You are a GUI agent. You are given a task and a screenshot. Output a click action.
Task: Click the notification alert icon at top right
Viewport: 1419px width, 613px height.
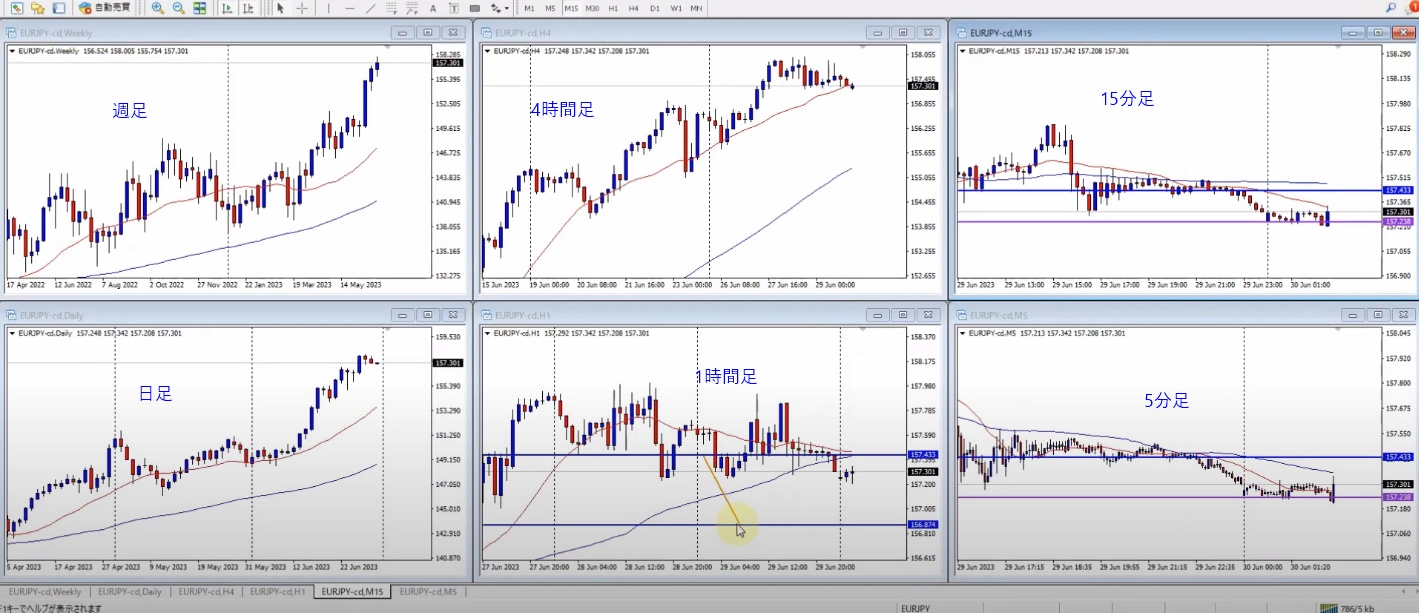point(1411,8)
